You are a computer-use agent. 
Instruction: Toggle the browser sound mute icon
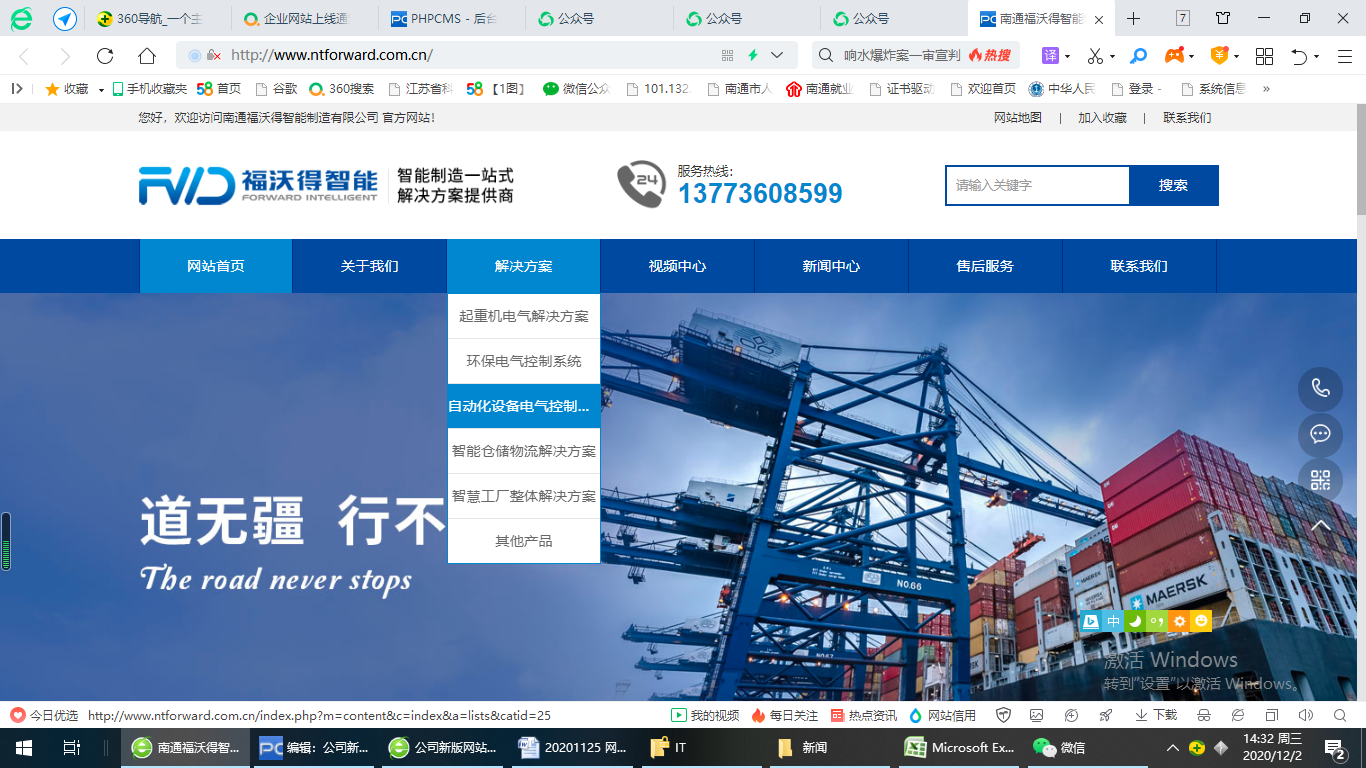coord(1305,715)
